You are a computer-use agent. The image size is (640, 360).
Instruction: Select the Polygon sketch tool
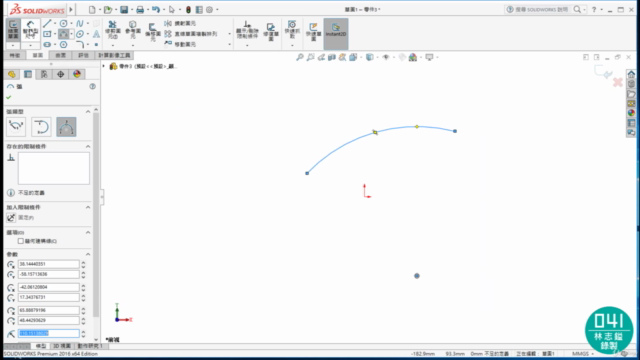coord(63,44)
